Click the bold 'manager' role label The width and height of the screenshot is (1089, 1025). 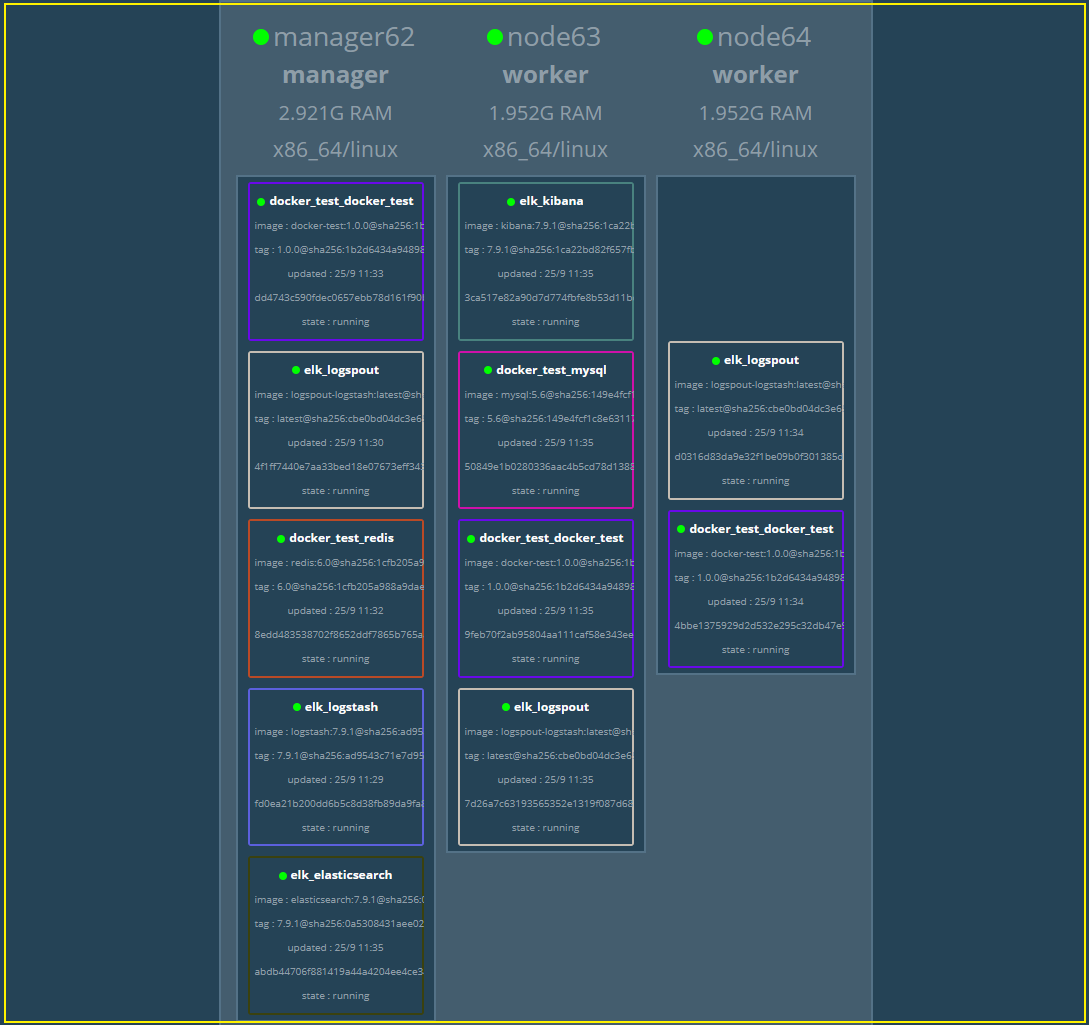pyautogui.click(x=335, y=75)
